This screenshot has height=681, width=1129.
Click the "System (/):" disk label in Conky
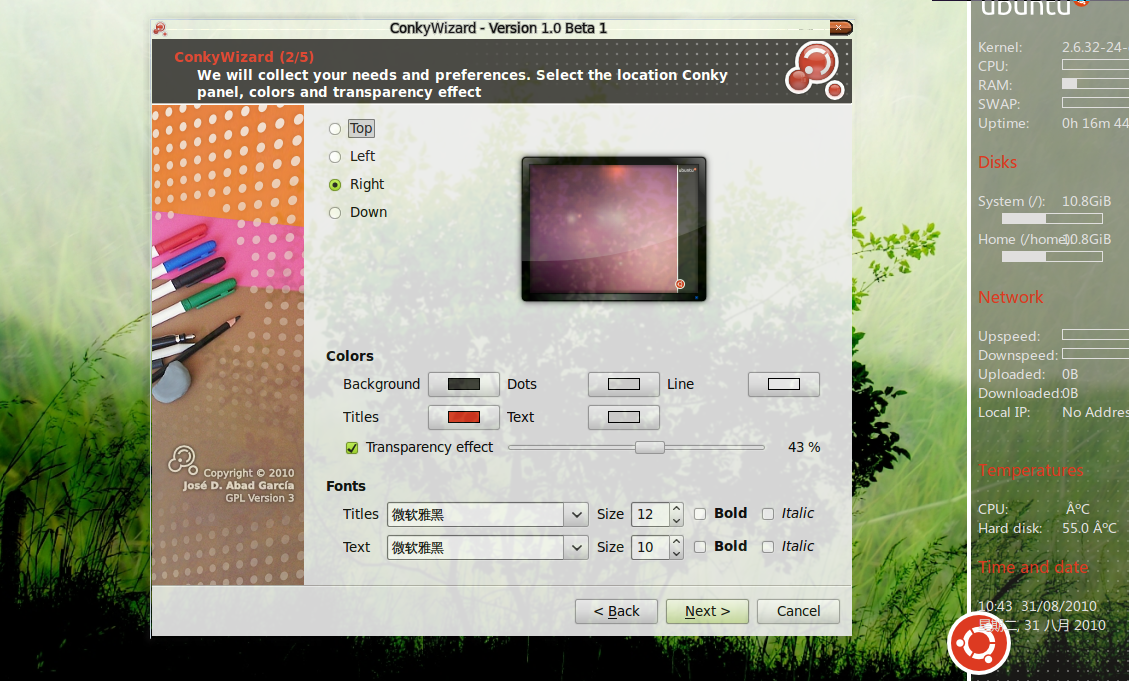click(1012, 202)
